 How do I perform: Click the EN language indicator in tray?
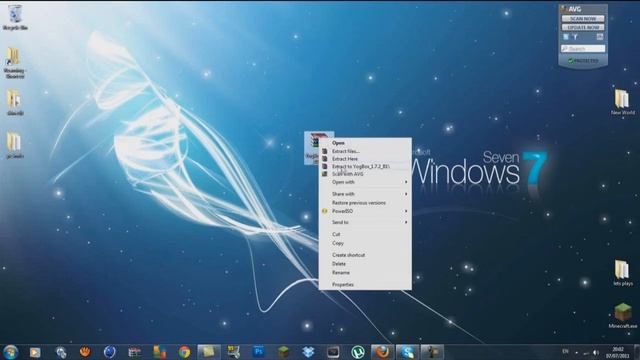(x=565, y=351)
